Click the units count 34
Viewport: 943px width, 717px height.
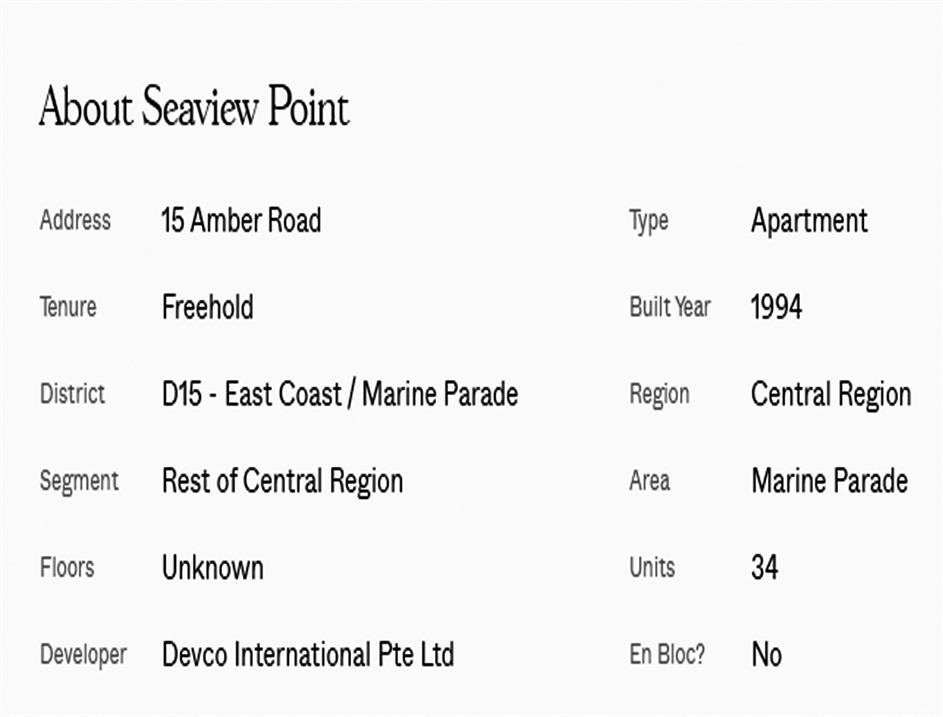pyautogui.click(x=764, y=568)
